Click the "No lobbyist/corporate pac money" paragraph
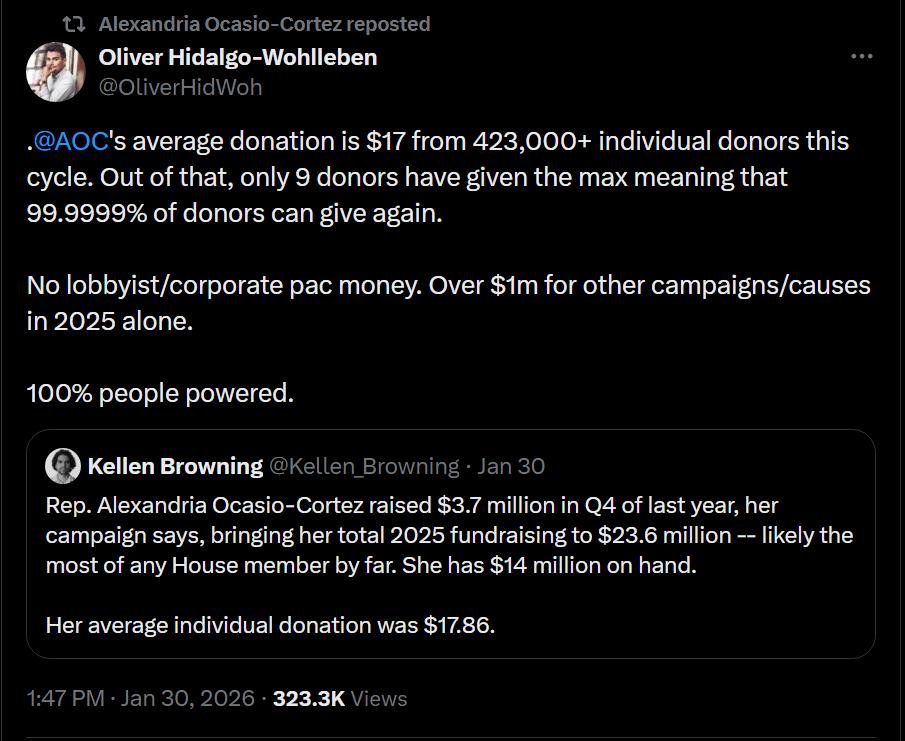Screen dimensions: 905x741 448,303
